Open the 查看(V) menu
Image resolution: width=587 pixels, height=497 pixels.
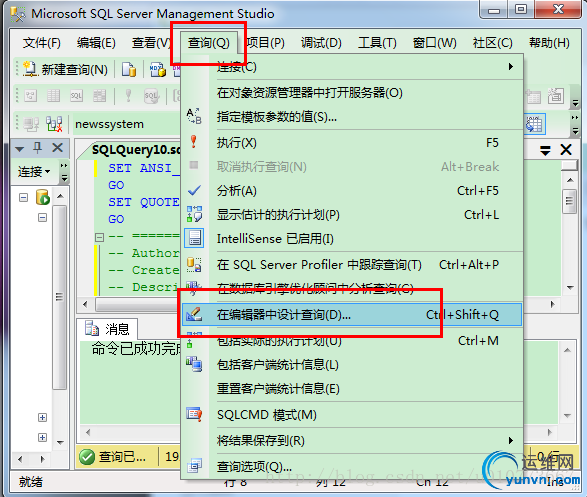(151, 43)
